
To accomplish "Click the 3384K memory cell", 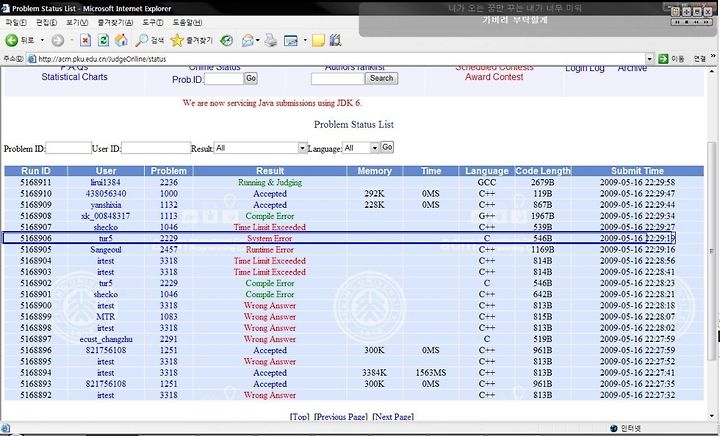I will click(374, 373).
